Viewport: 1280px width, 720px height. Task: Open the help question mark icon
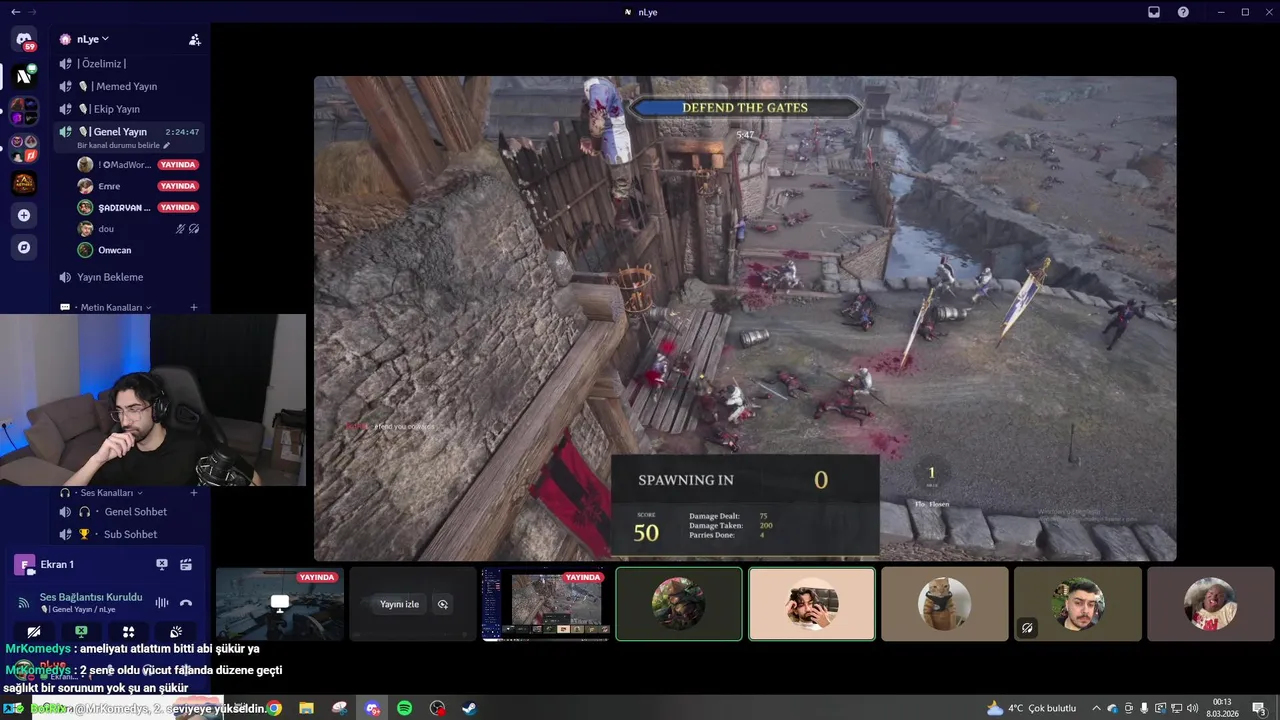[x=1184, y=12]
